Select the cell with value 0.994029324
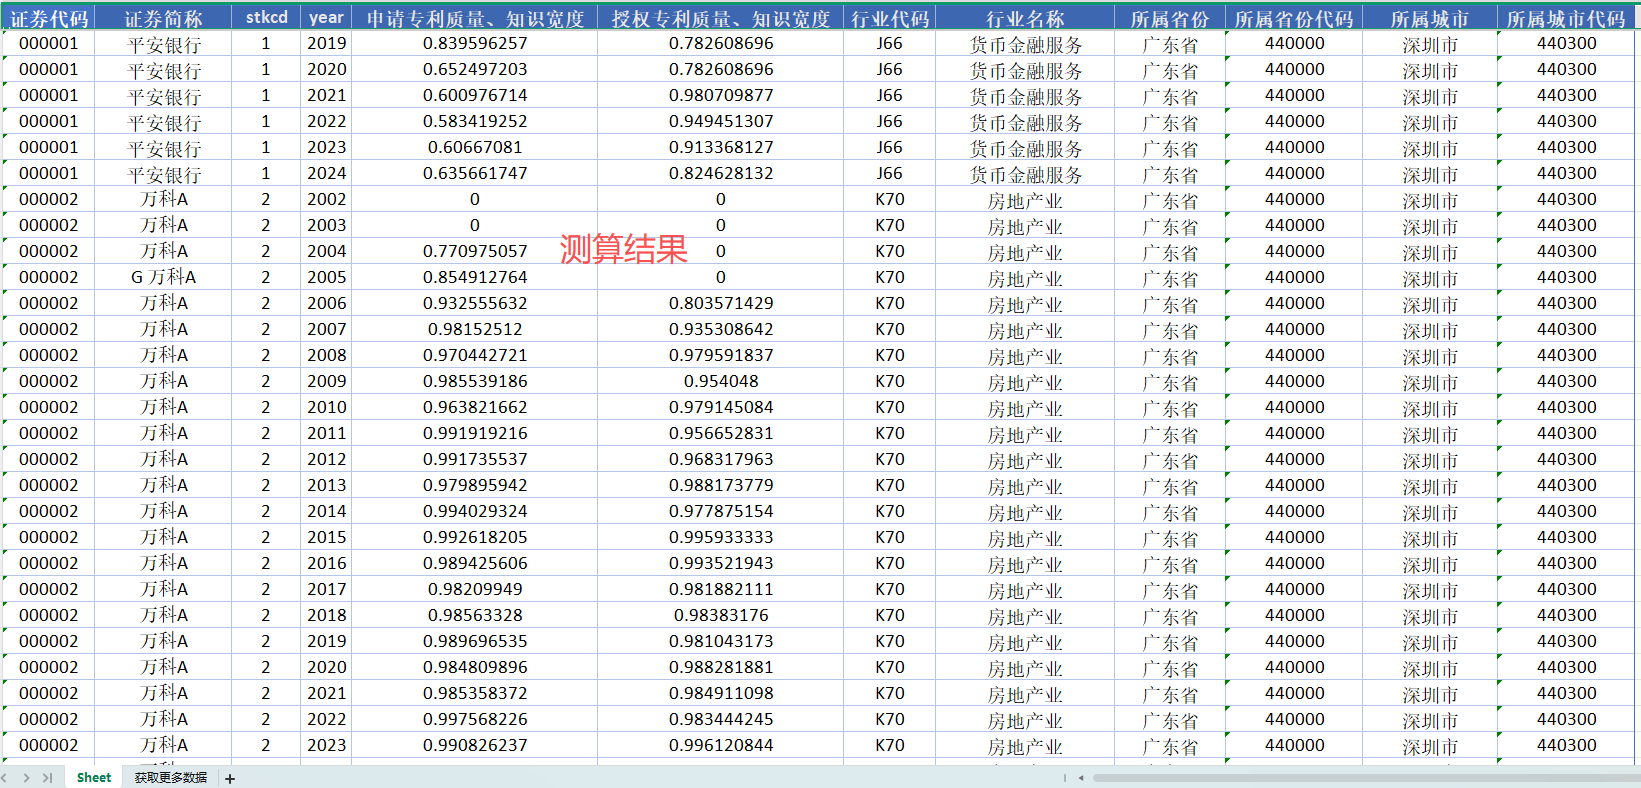1641x788 pixels. tap(475, 511)
